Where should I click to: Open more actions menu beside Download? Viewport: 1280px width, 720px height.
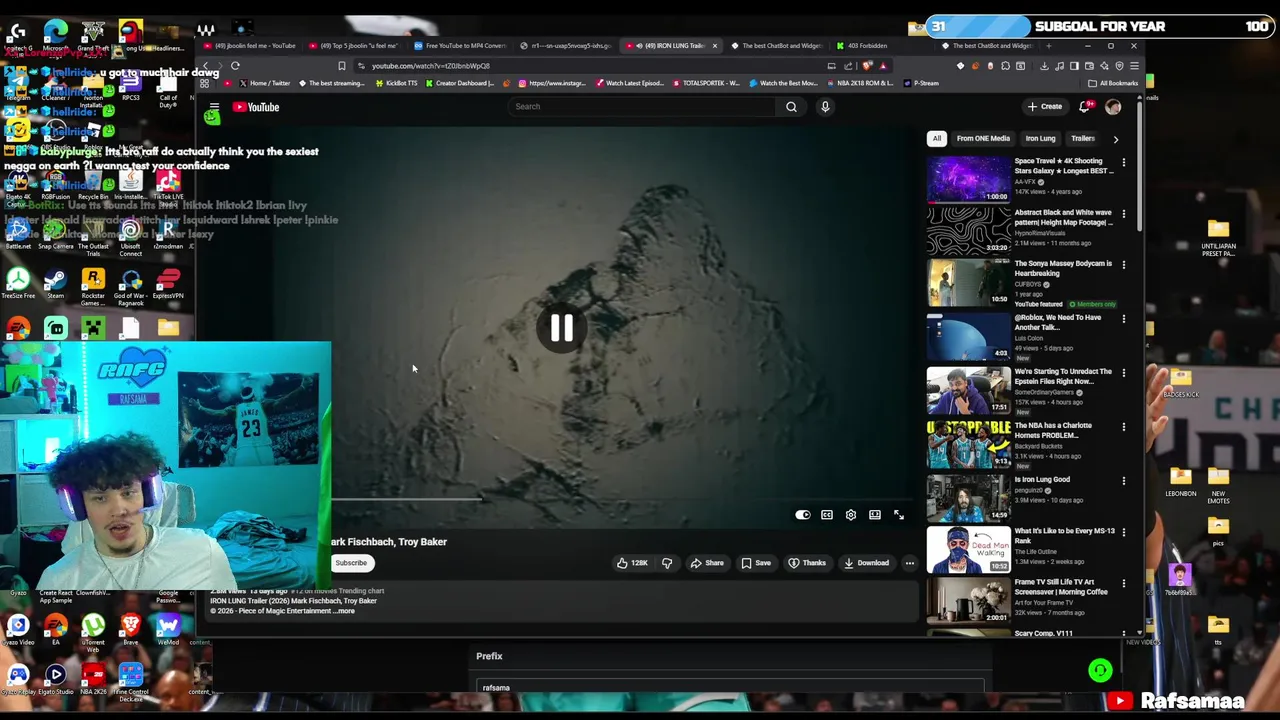(x=909, y=563)
